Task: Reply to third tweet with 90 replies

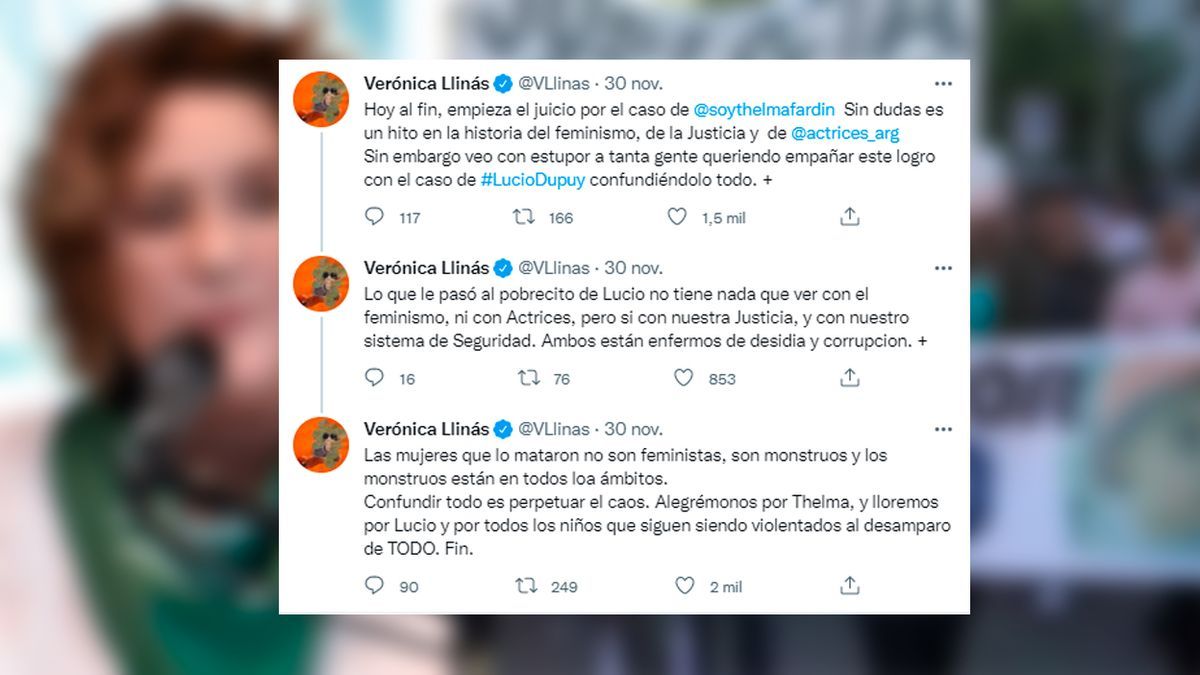Action: [374, 586]
